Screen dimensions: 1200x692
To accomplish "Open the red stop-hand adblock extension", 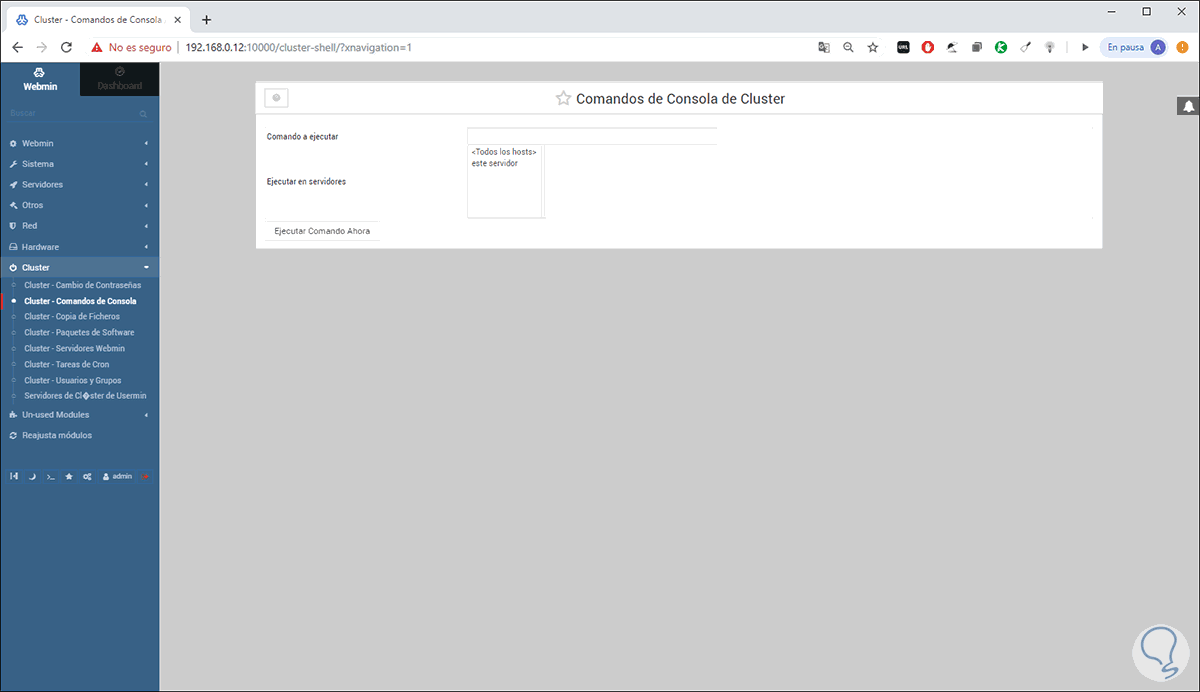I will (928, 47).
